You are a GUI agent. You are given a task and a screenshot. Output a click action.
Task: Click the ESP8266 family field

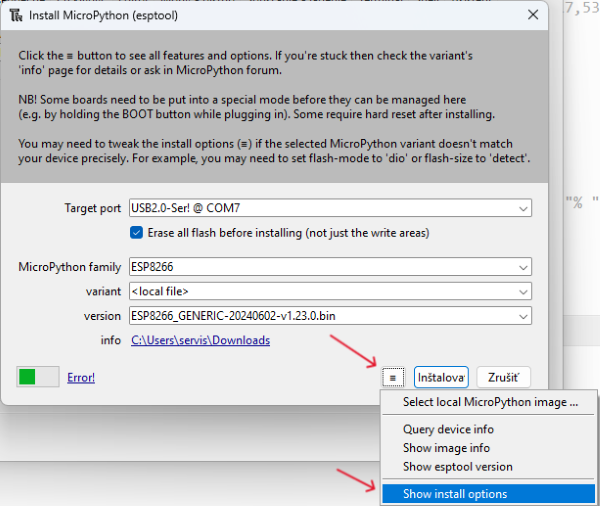point(330,267)
